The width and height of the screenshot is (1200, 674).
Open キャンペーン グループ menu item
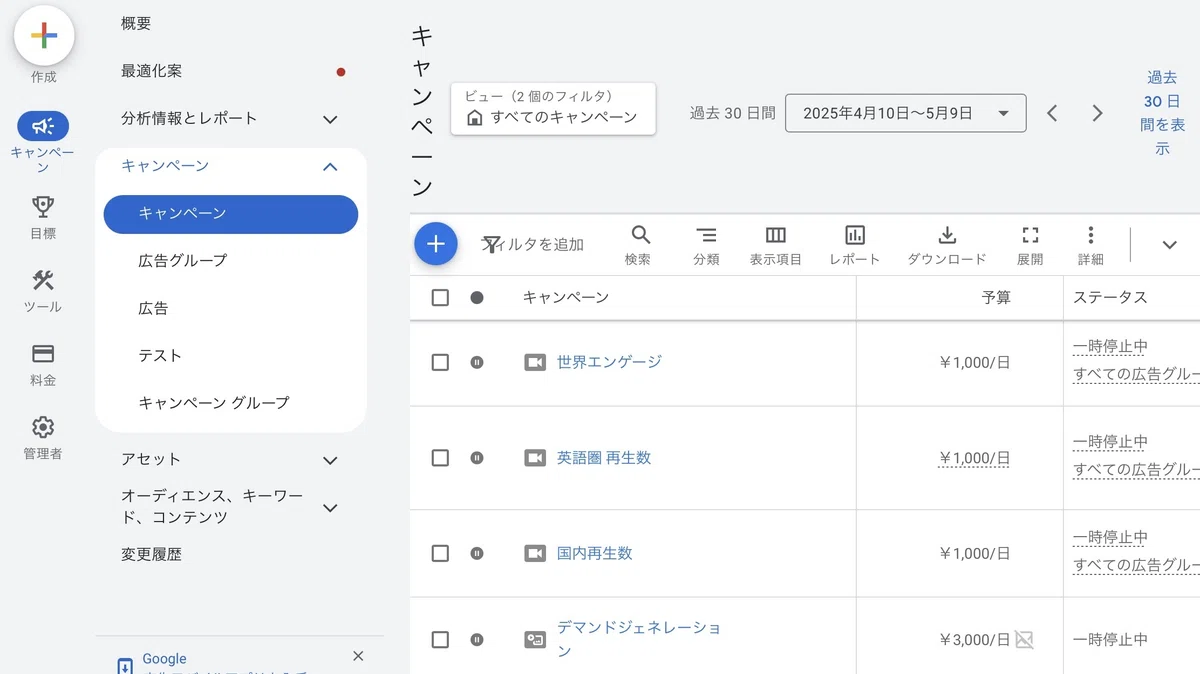coord(214,403)
